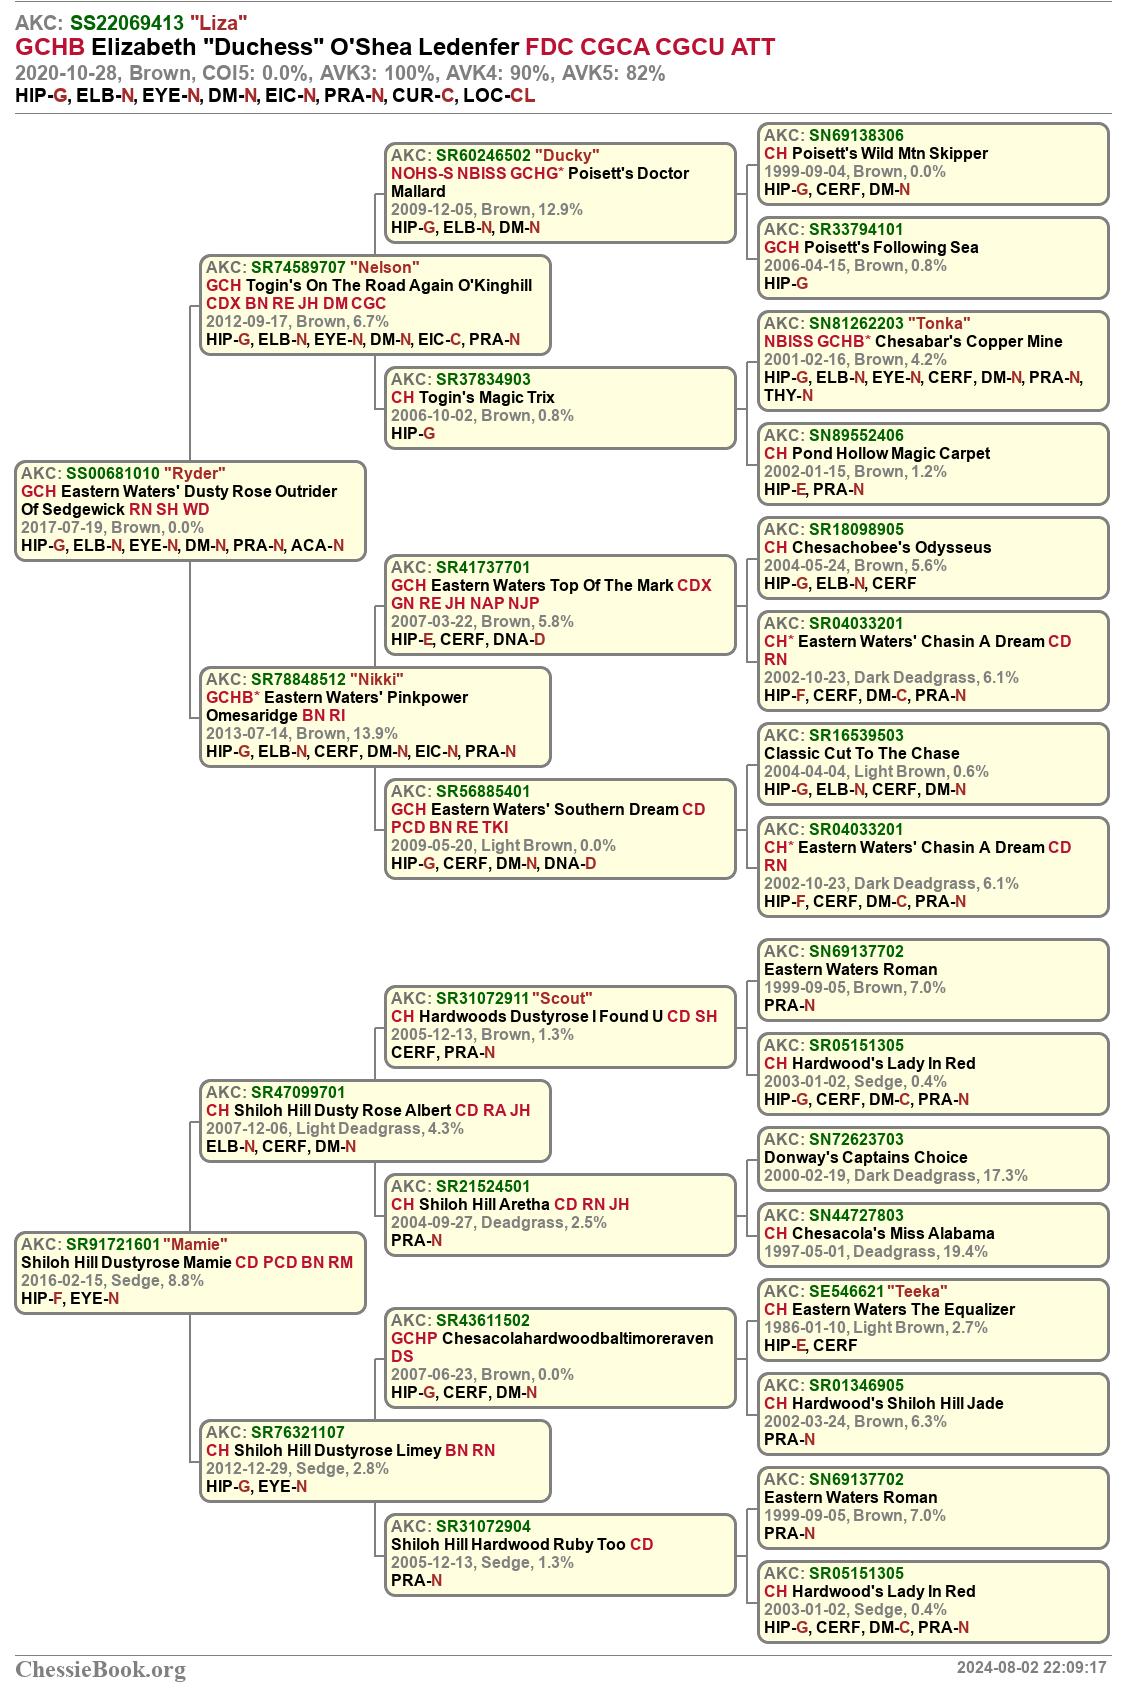The image size is (1126, 1697).
Task: Open Mamie's registration link SR91721601
Action: tap(112, 1244)
